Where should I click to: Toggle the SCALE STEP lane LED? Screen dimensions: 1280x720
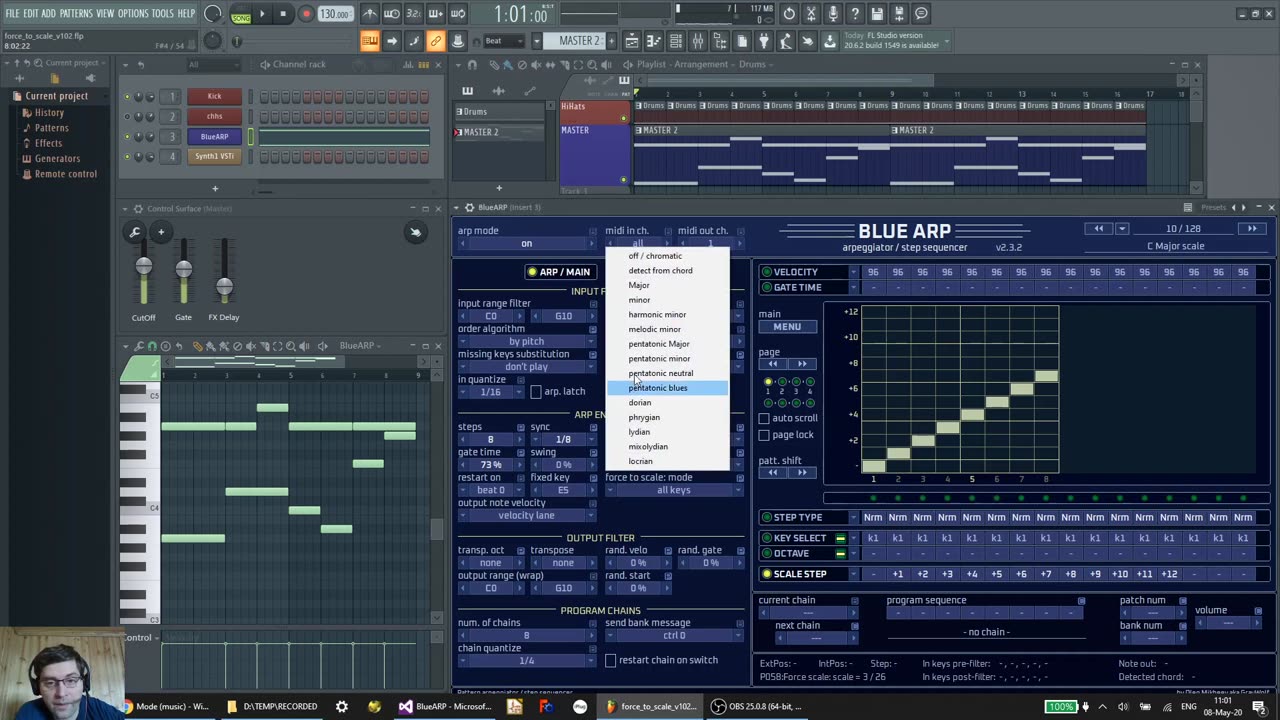point(767,574)
